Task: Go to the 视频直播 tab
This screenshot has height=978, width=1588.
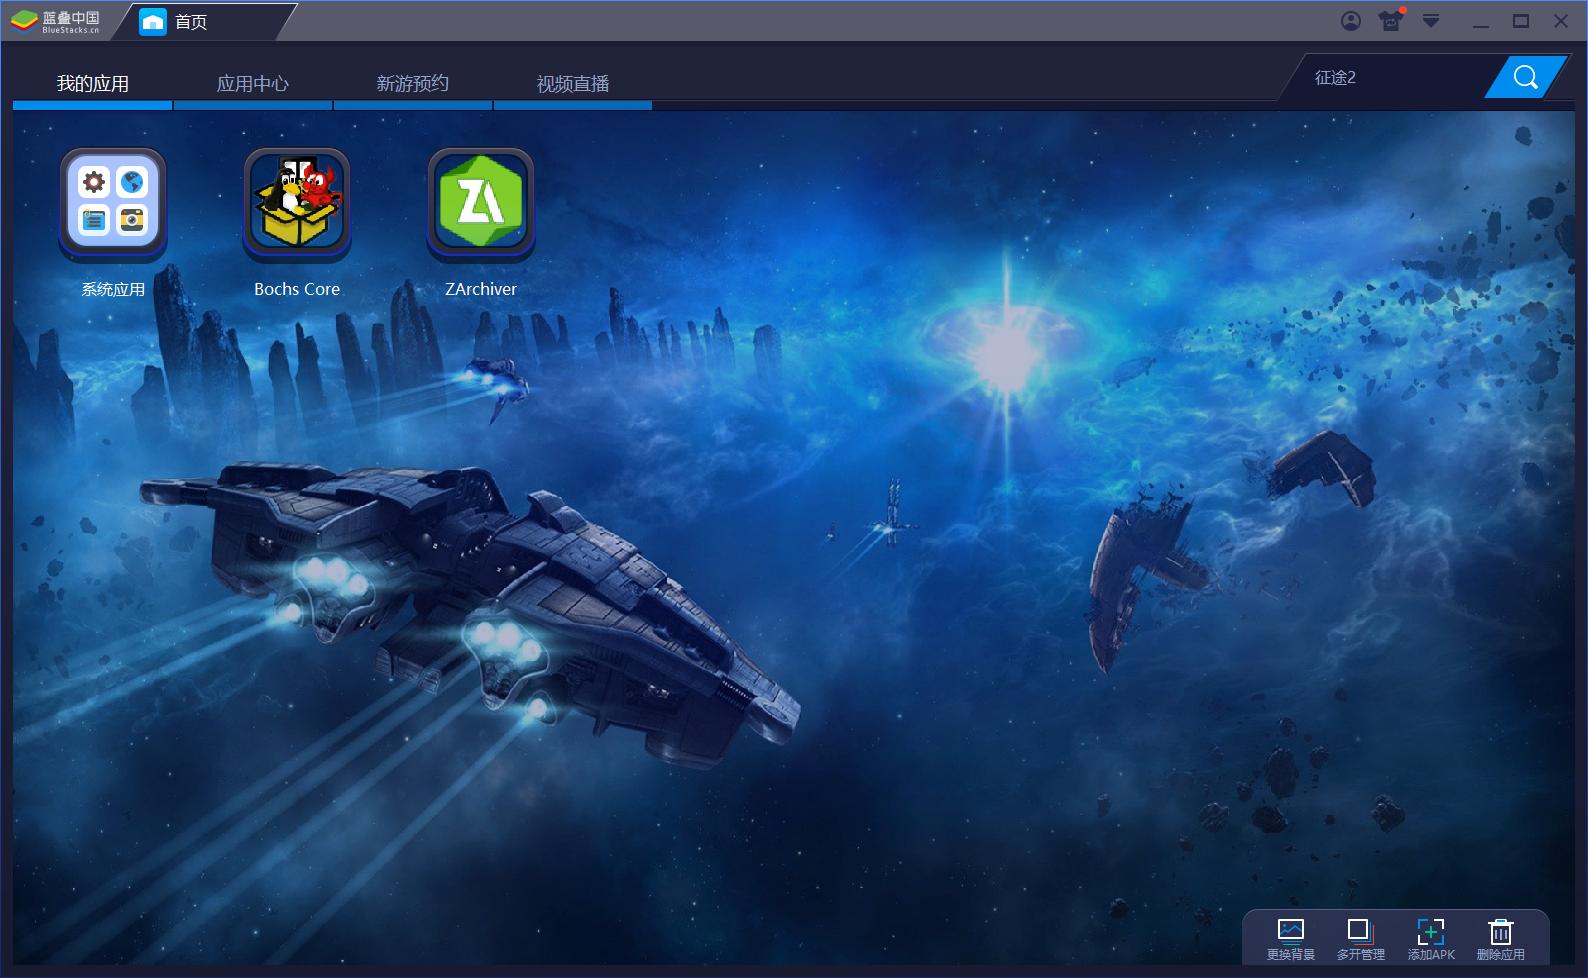Action: (573, 84)
